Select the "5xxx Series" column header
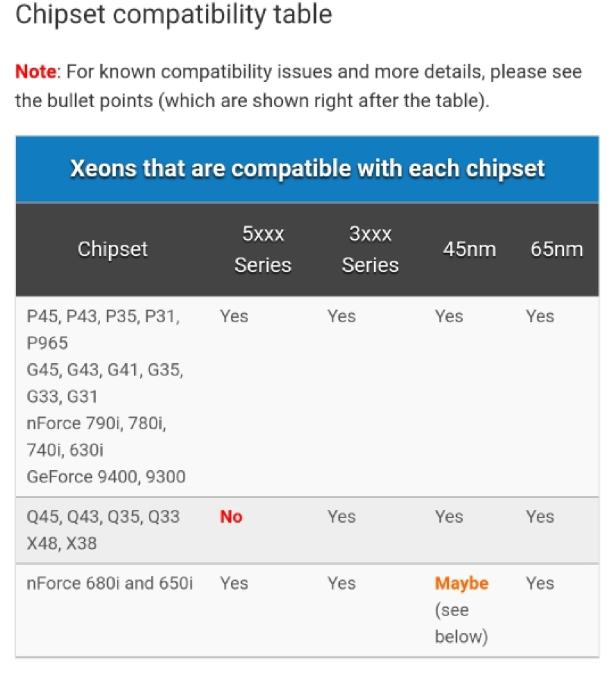Image resolution: width=614 pixels, height=690 pixels. point(263,249)
